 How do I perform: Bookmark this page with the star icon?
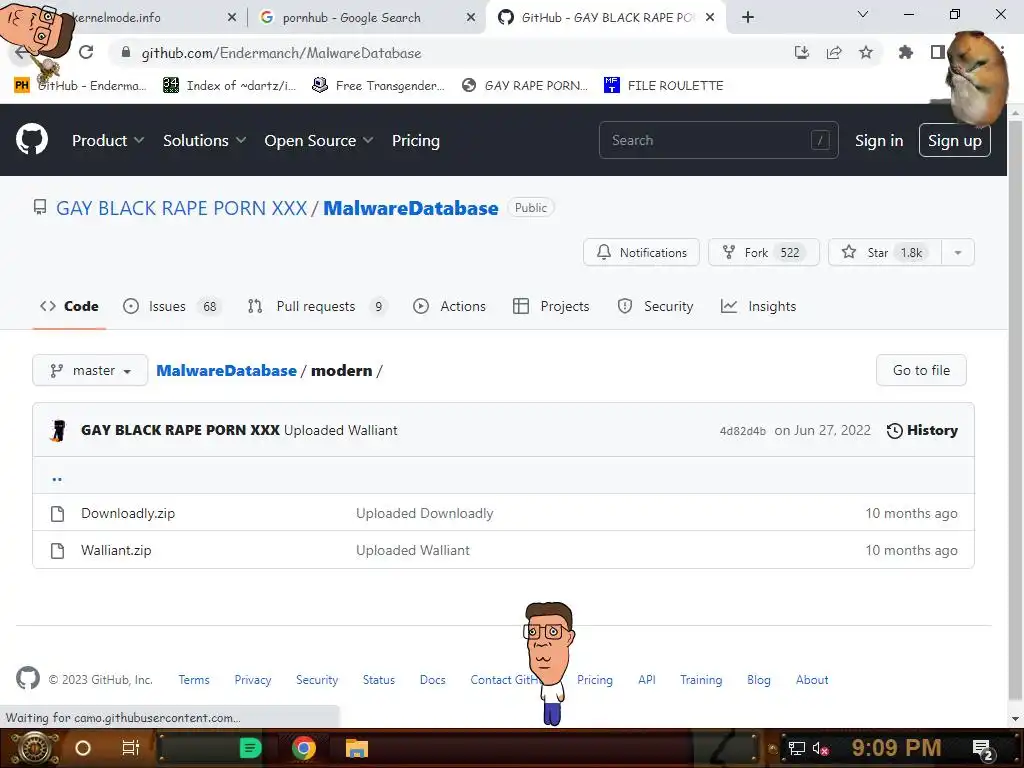click(866, 52)
